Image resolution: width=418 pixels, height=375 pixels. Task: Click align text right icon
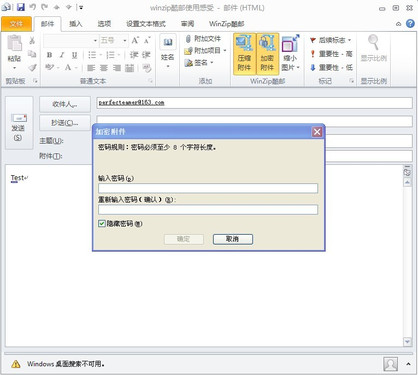point(116,68)
